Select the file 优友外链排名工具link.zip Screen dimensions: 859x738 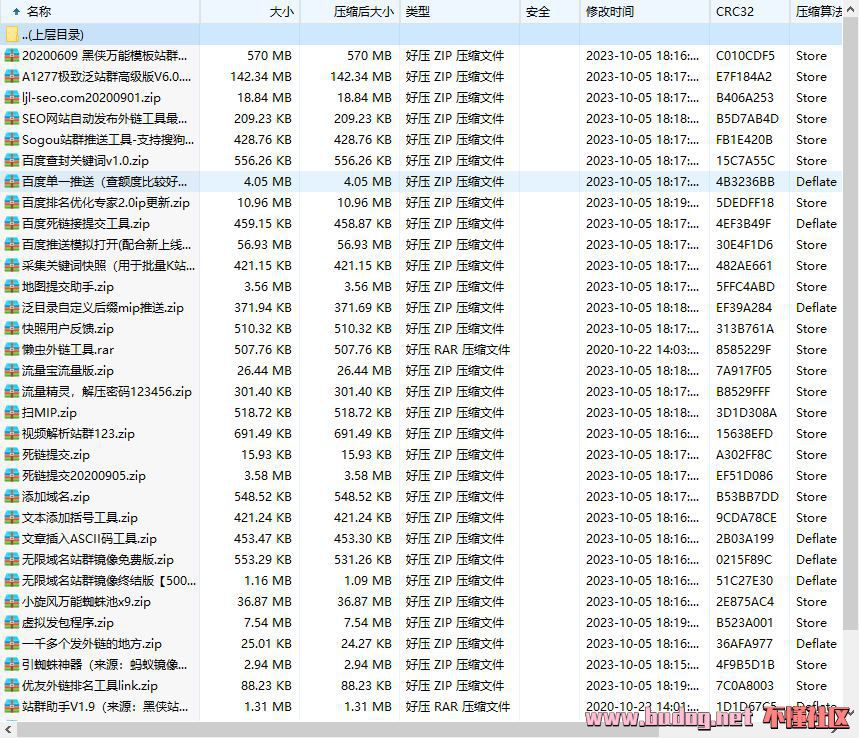[90, 686]
